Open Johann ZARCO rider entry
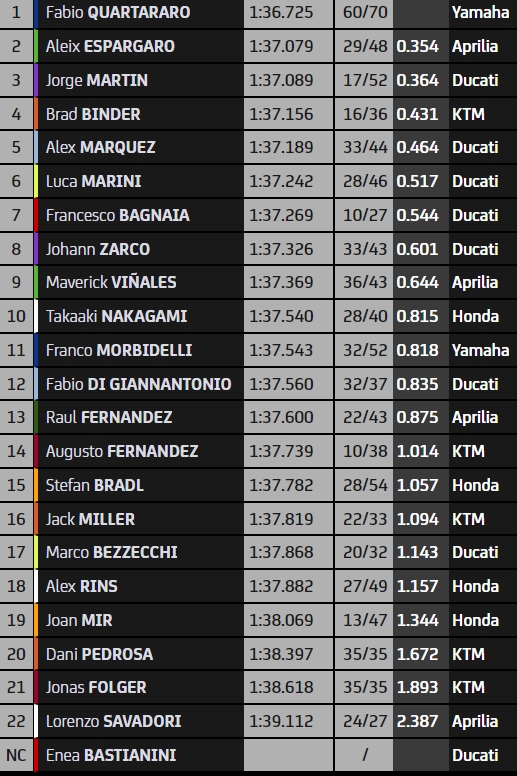Image resolution: width=517 pixels, height=776 pixels. pos(97,249)
